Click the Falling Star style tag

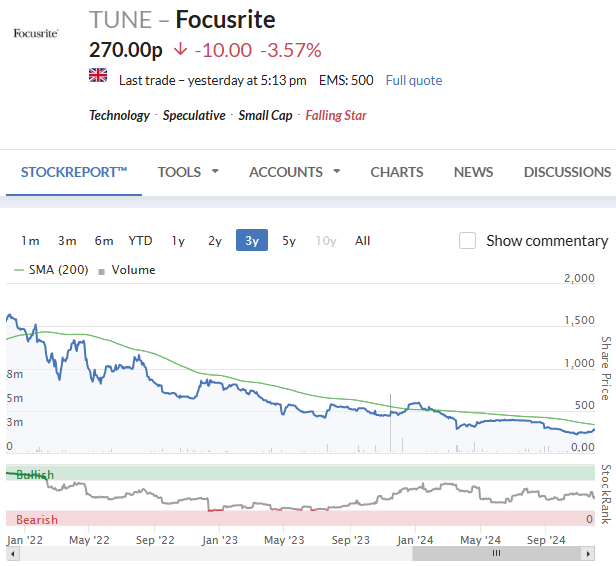336,115
